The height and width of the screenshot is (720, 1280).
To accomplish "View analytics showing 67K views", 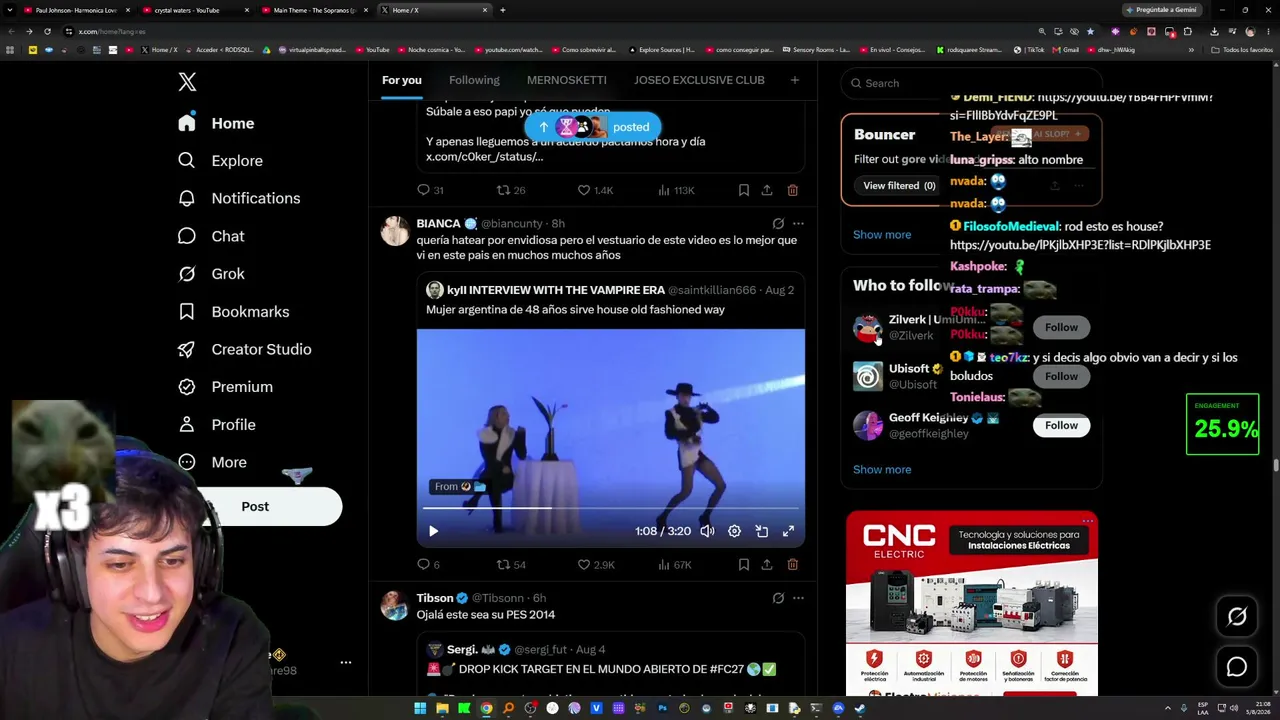I will coord(674,565).
